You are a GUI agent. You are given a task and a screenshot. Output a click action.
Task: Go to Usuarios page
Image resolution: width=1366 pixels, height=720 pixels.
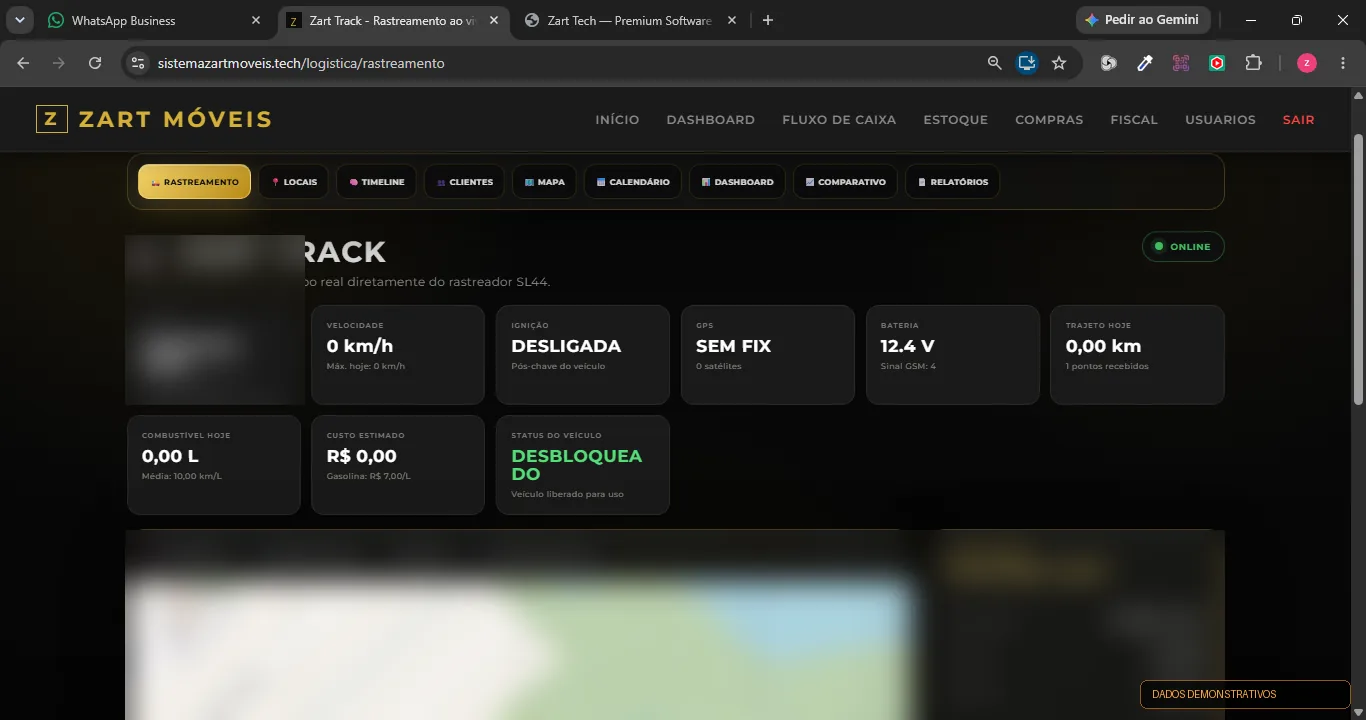(x=1220, y=120)
